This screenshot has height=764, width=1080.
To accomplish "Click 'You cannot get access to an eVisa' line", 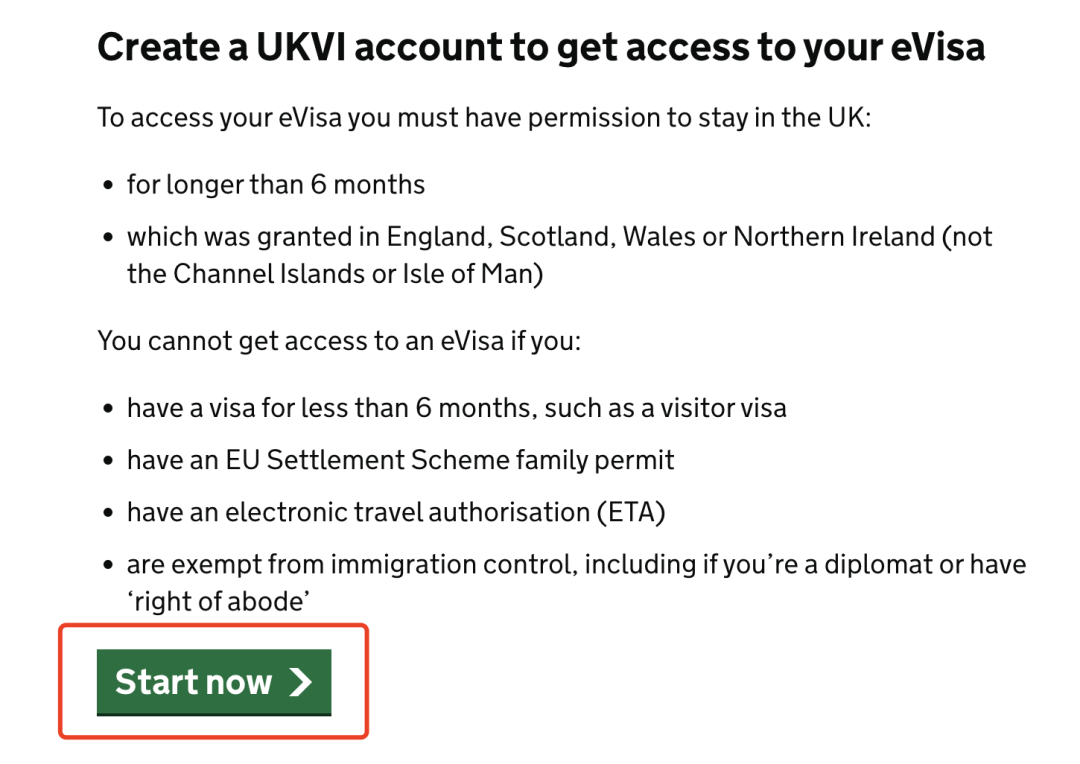I will [339, 341].
